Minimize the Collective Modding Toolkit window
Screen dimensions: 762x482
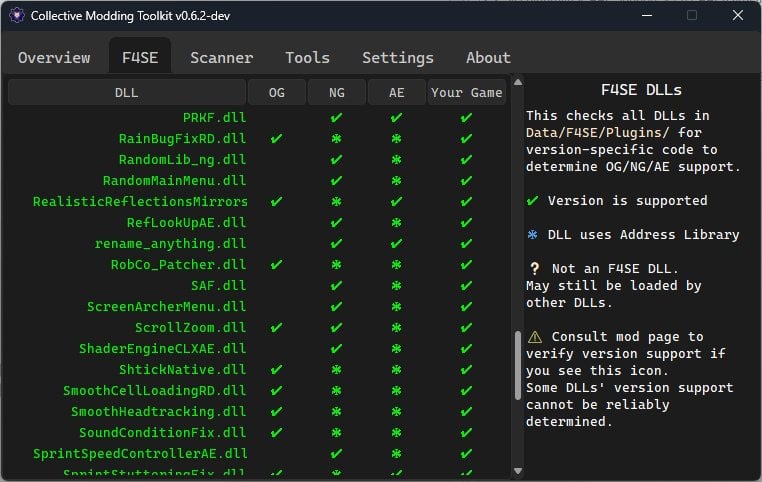[647, 16]
